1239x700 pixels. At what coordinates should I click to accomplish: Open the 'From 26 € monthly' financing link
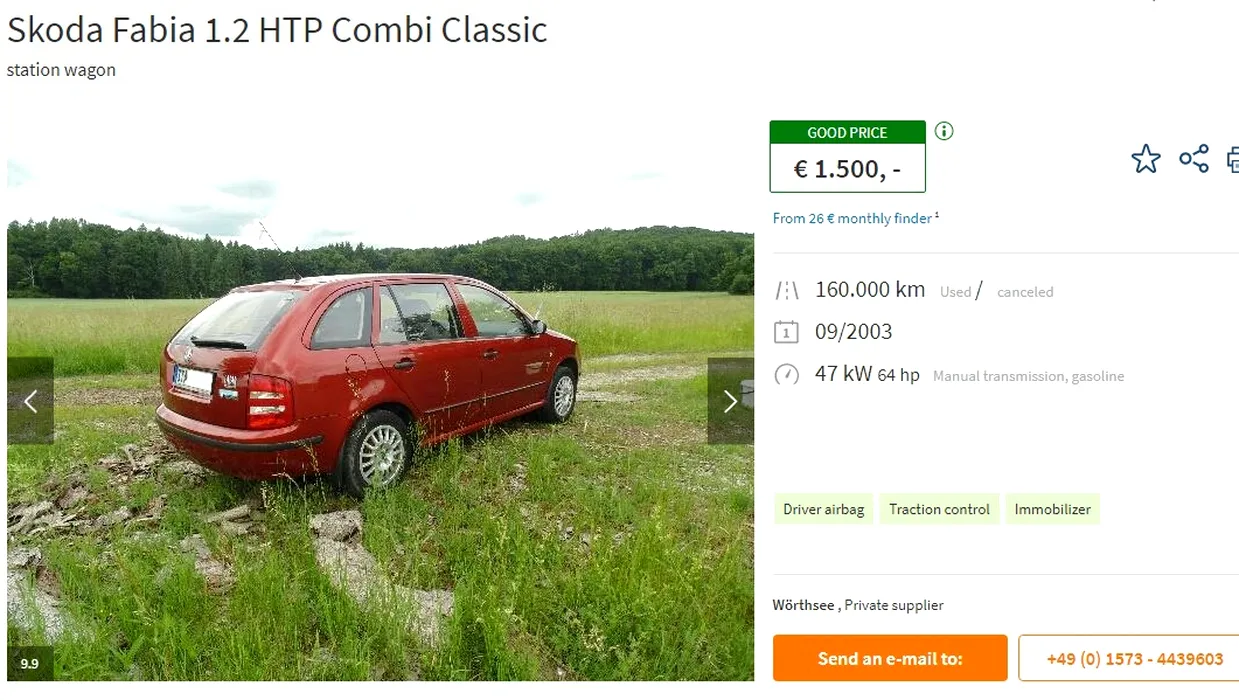855,218
